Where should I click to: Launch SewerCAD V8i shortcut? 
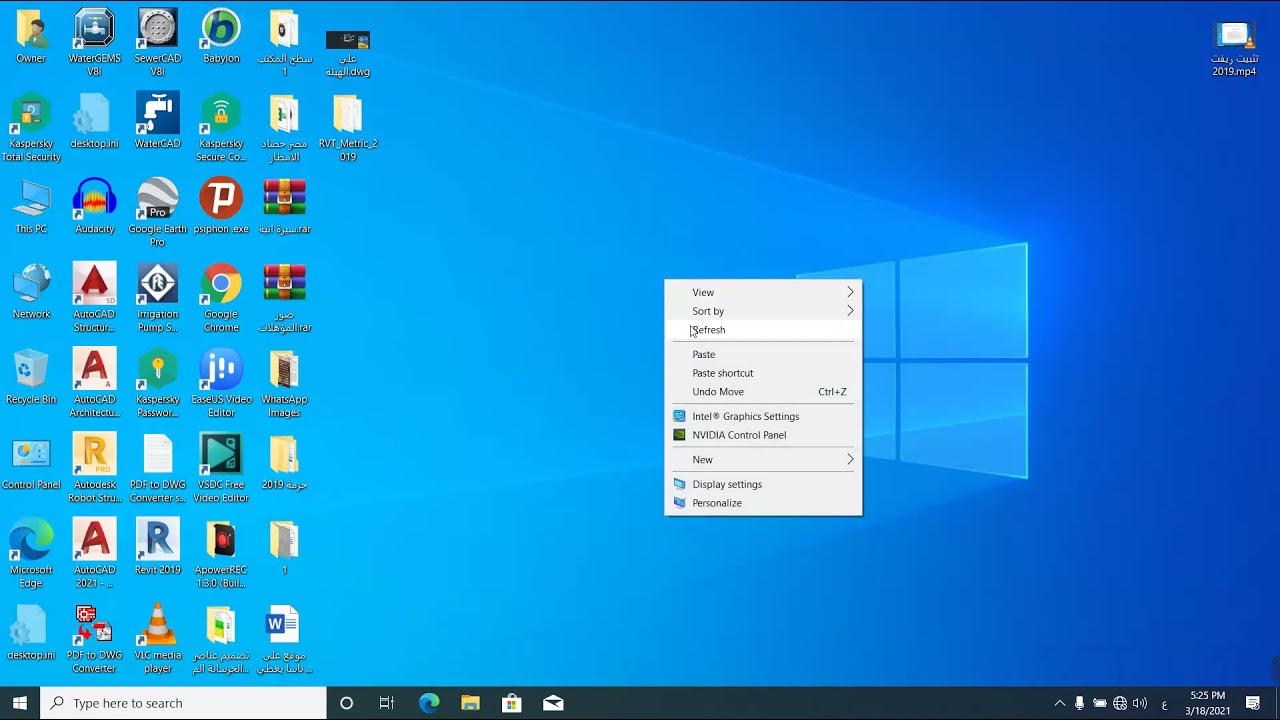coord(157,43)
